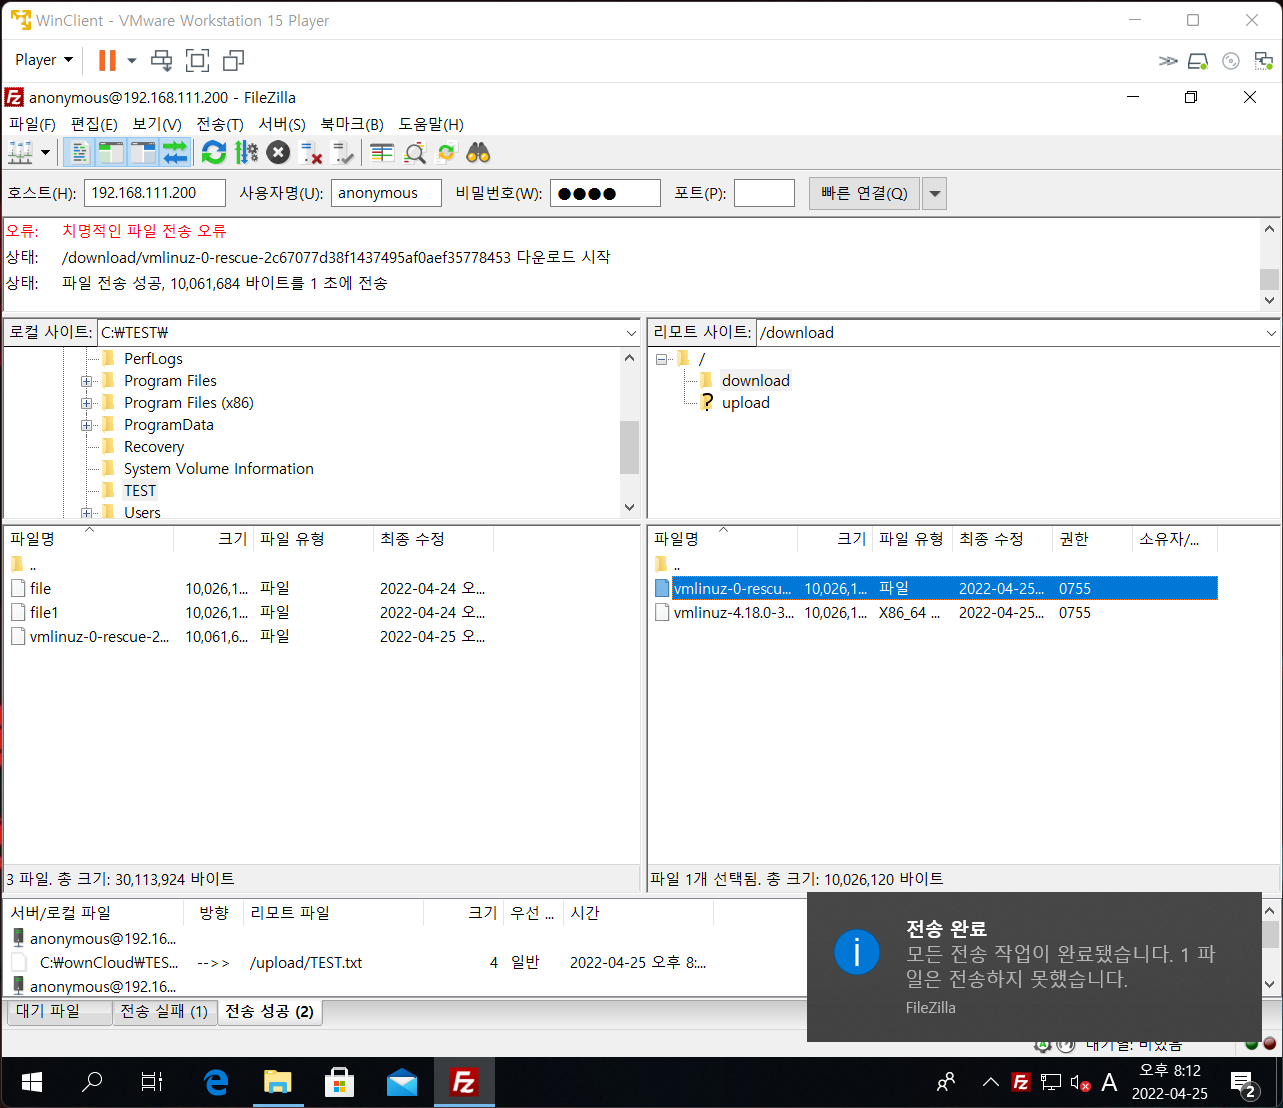
Task: Sort local list by 최종 수정 column
Action: (433, 539)
